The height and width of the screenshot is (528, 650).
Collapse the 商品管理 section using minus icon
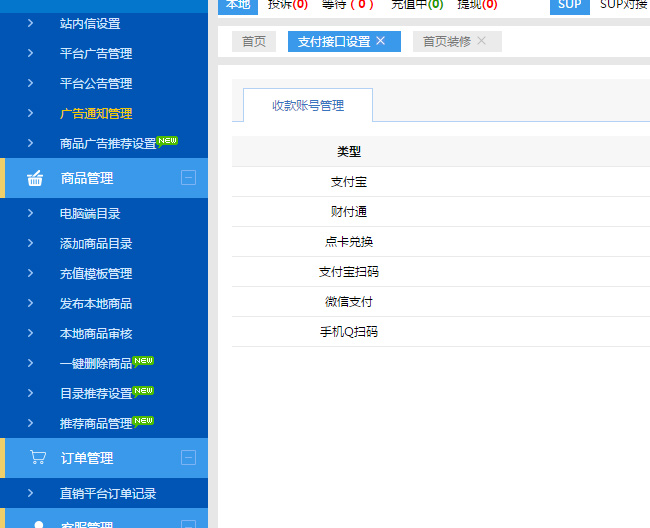188,178
